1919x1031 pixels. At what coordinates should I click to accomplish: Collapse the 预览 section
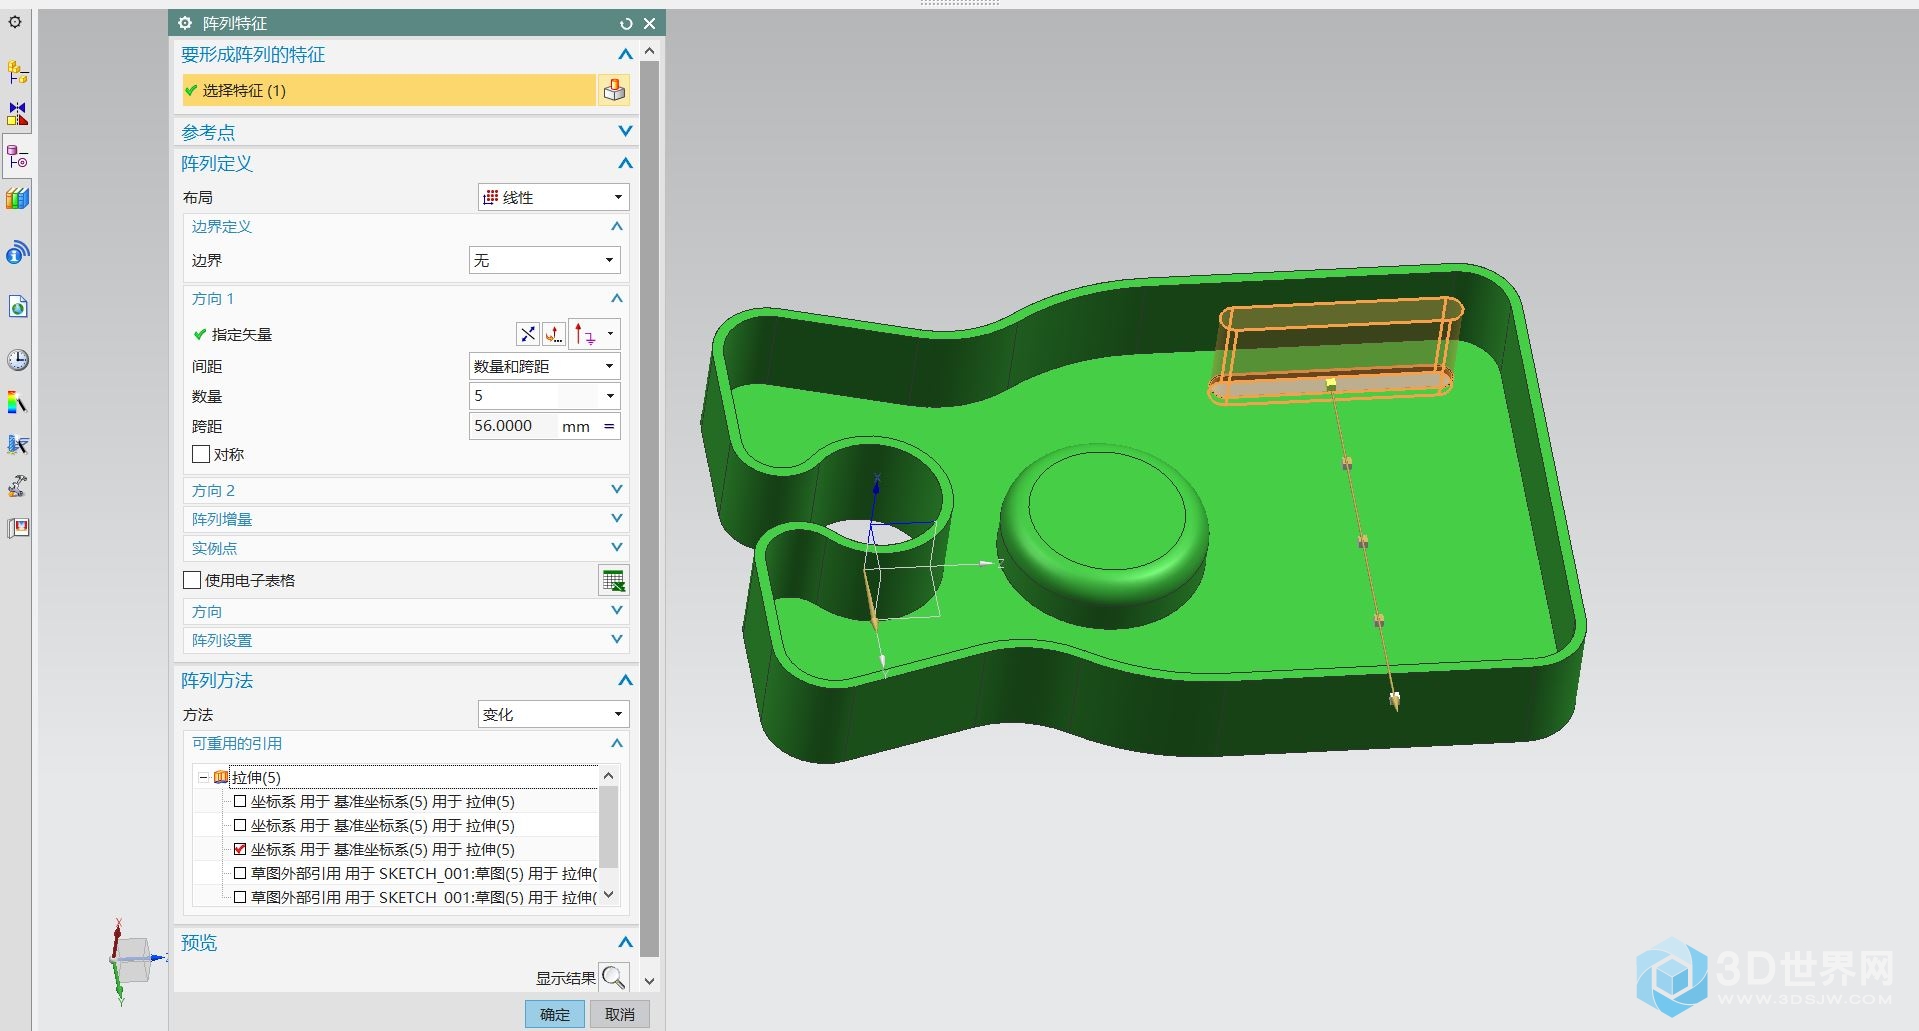coord(625,942)
